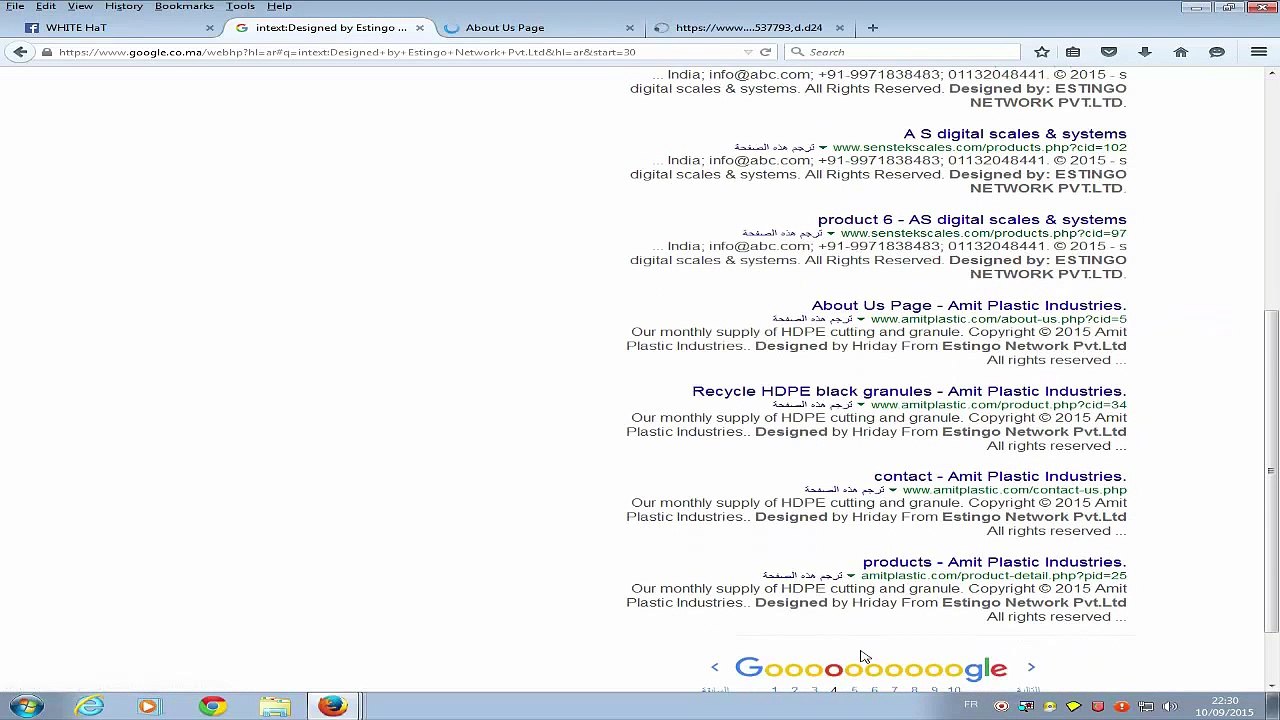
Task: Open the Downloads arrow icon
Action: pos(1145,52)
